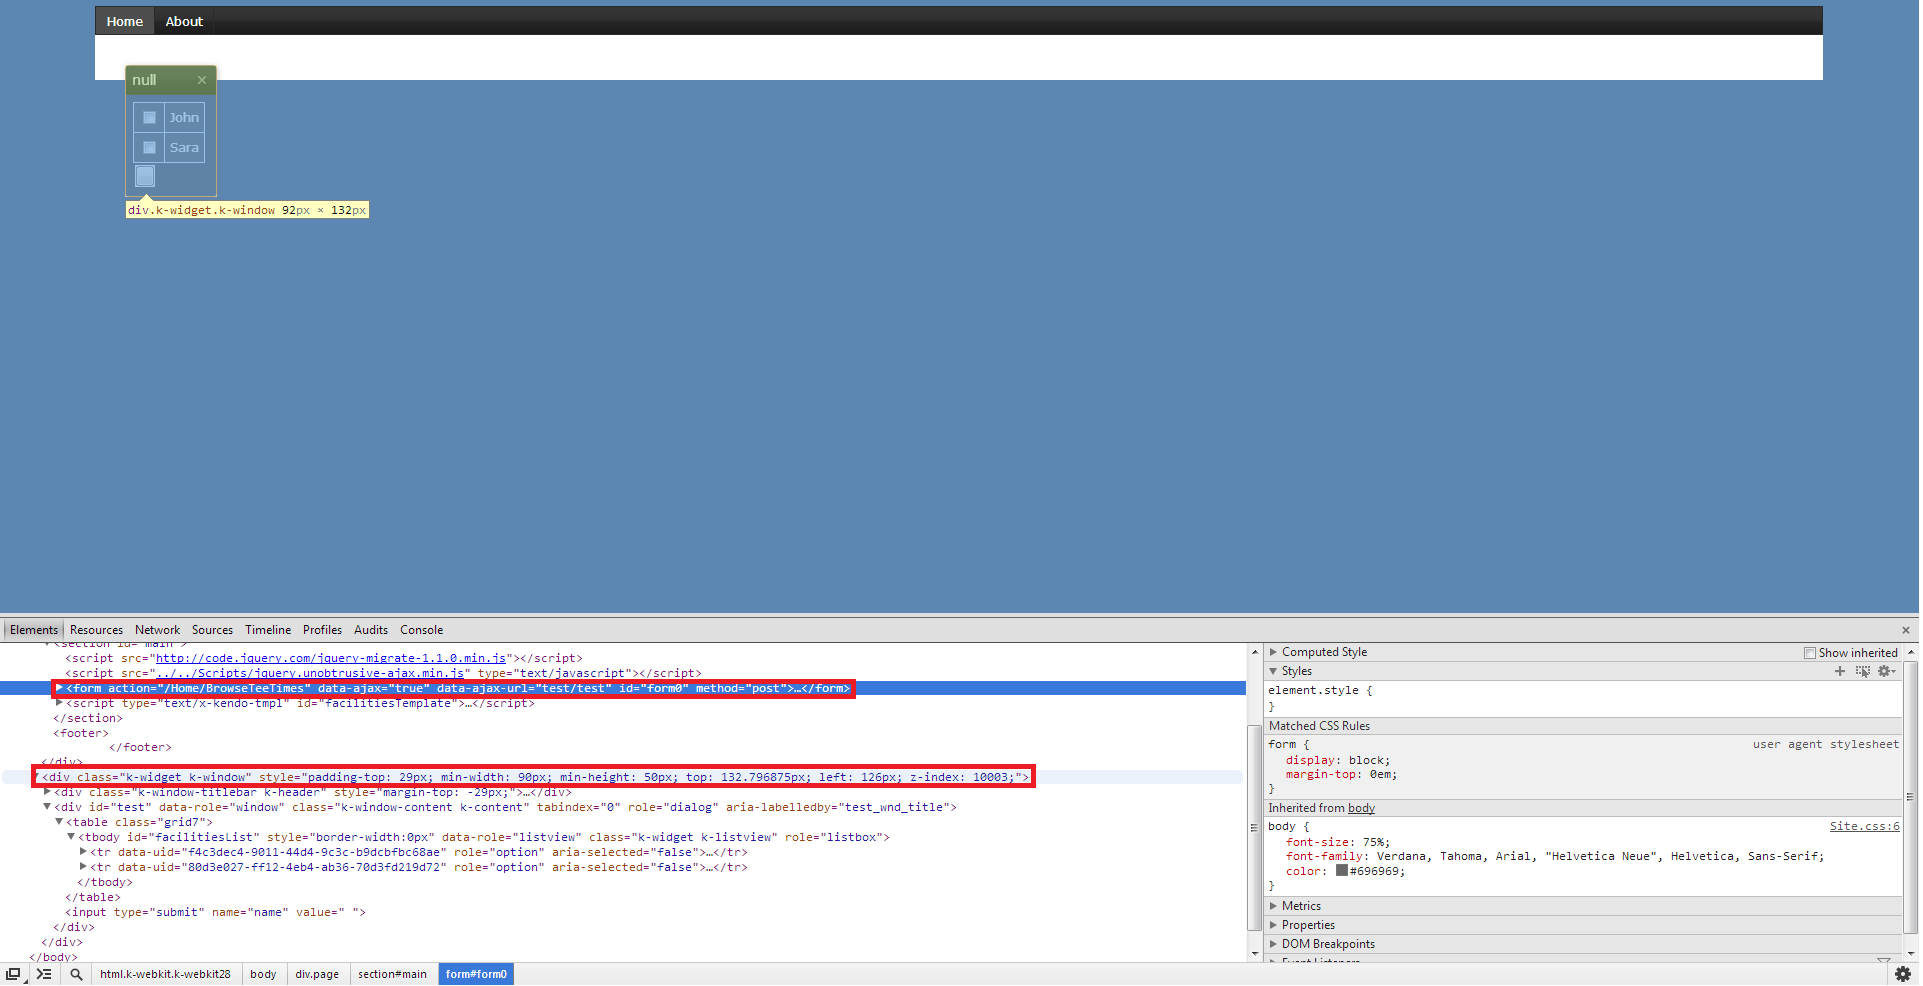Click the #696969 color swatch
1923x986 pixels.
coord(1341,871)
